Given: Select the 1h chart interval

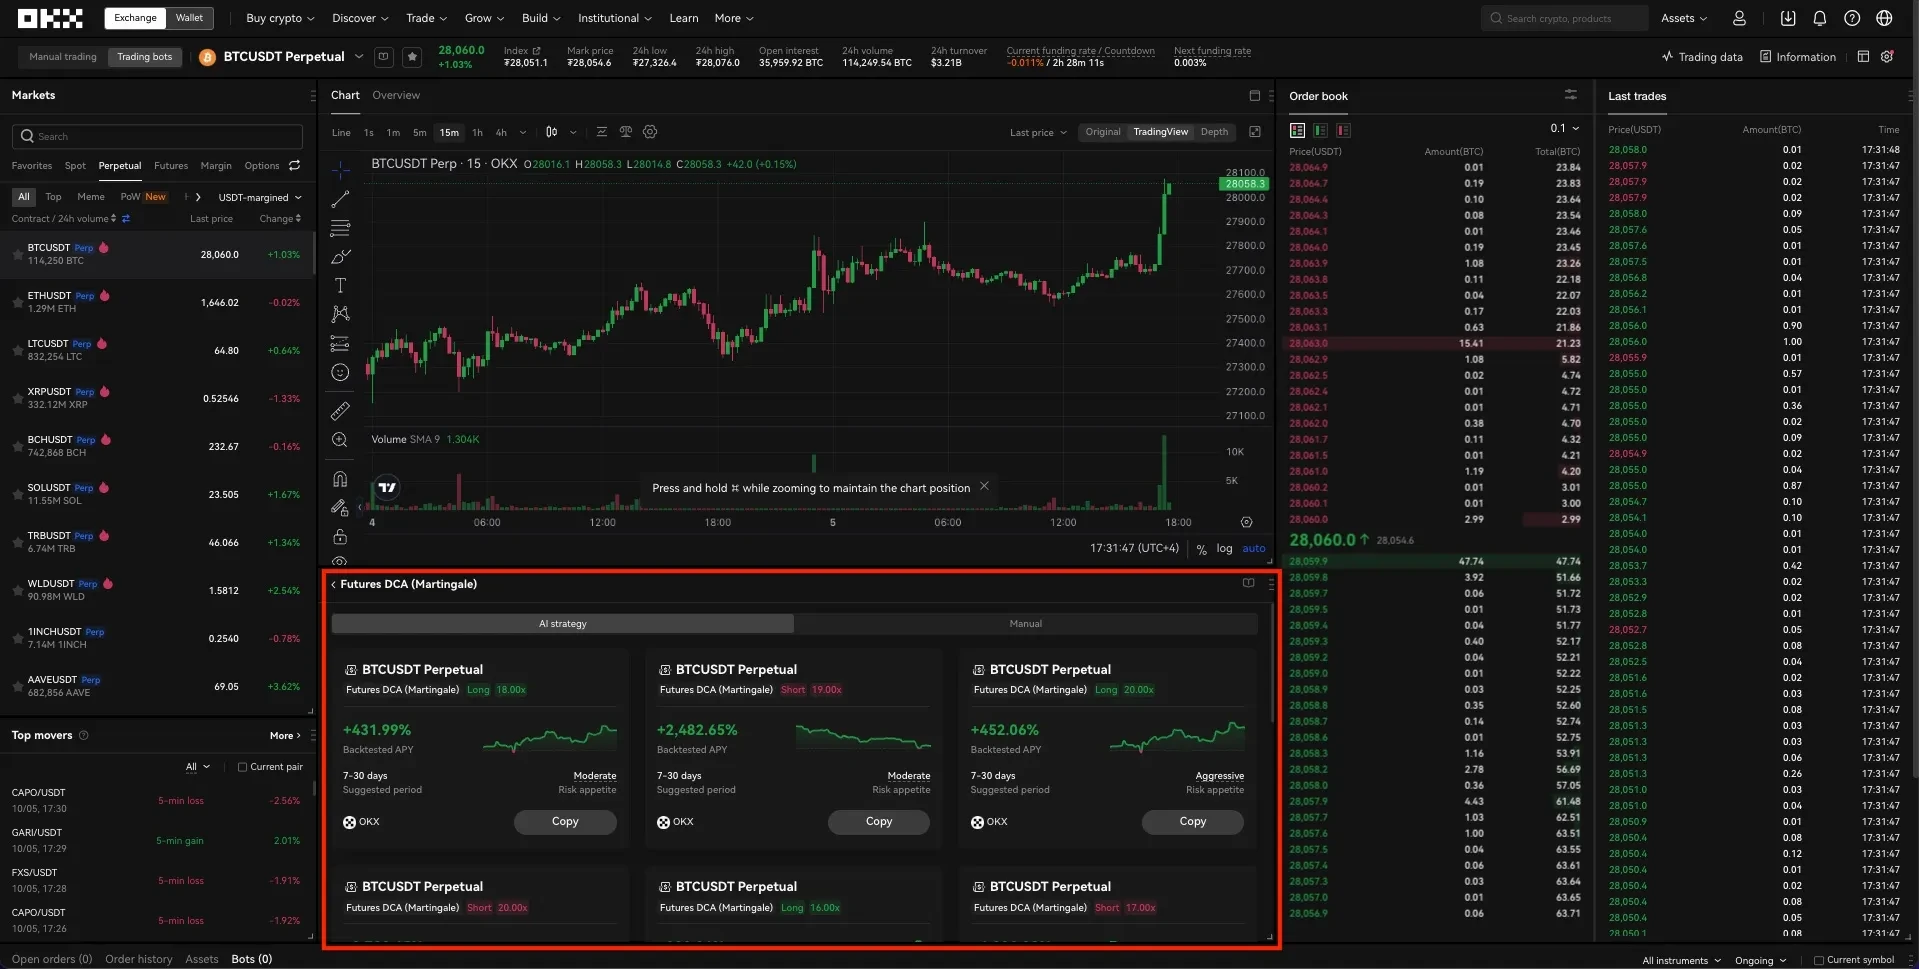Looking at the screenshot, I should (477, 132).
